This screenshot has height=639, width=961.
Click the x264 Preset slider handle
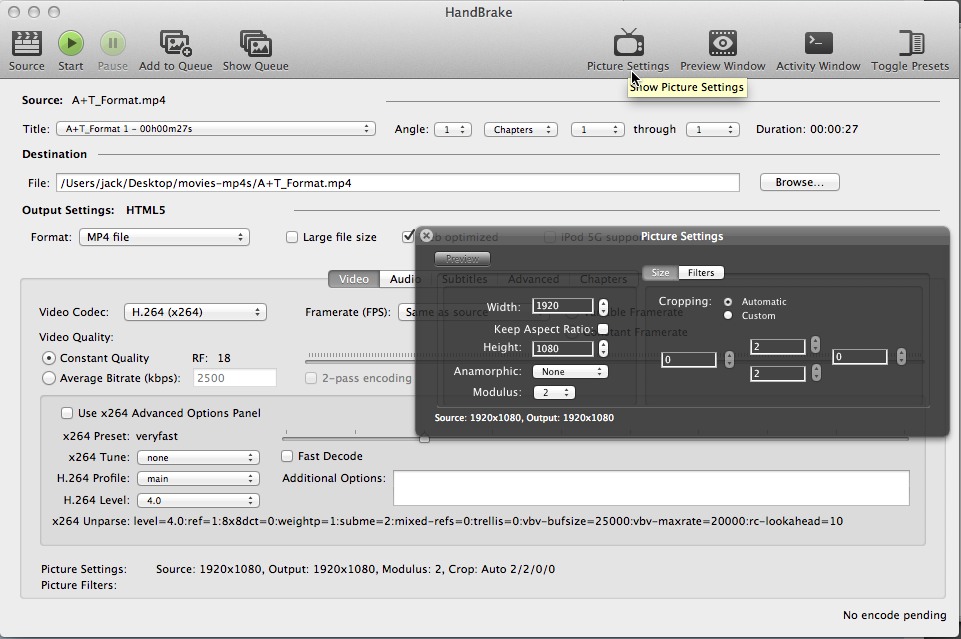point(424,438)
